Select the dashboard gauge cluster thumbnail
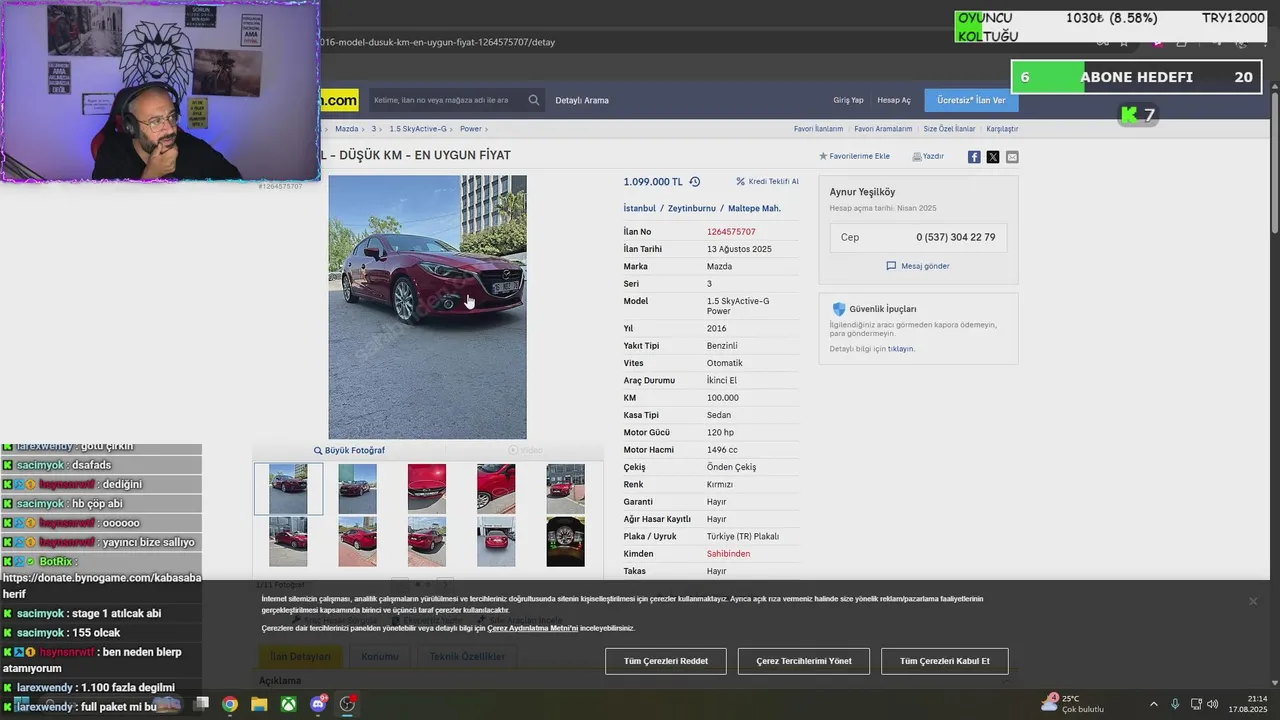 click(565, 542)
